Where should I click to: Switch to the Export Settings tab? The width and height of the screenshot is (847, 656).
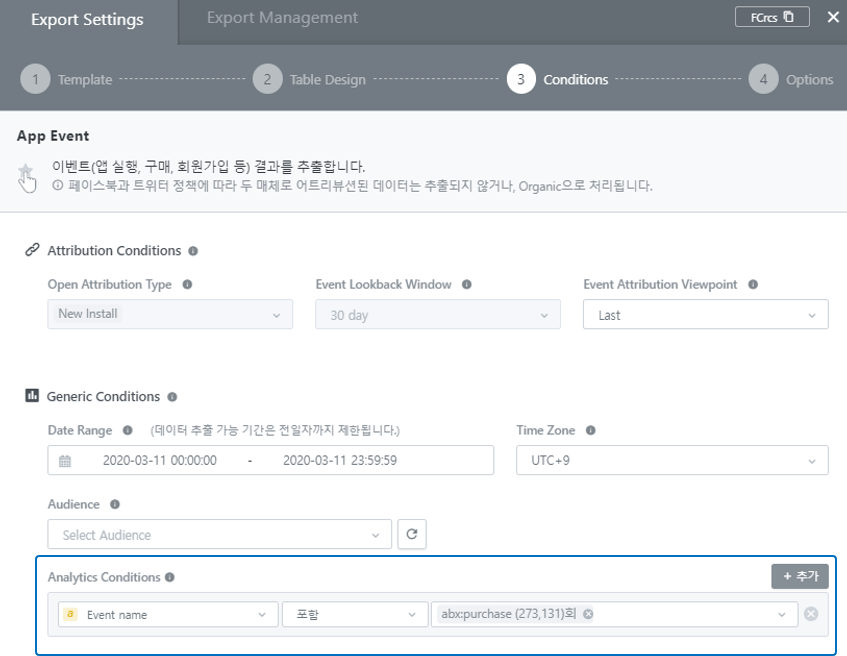pos(88,20)
